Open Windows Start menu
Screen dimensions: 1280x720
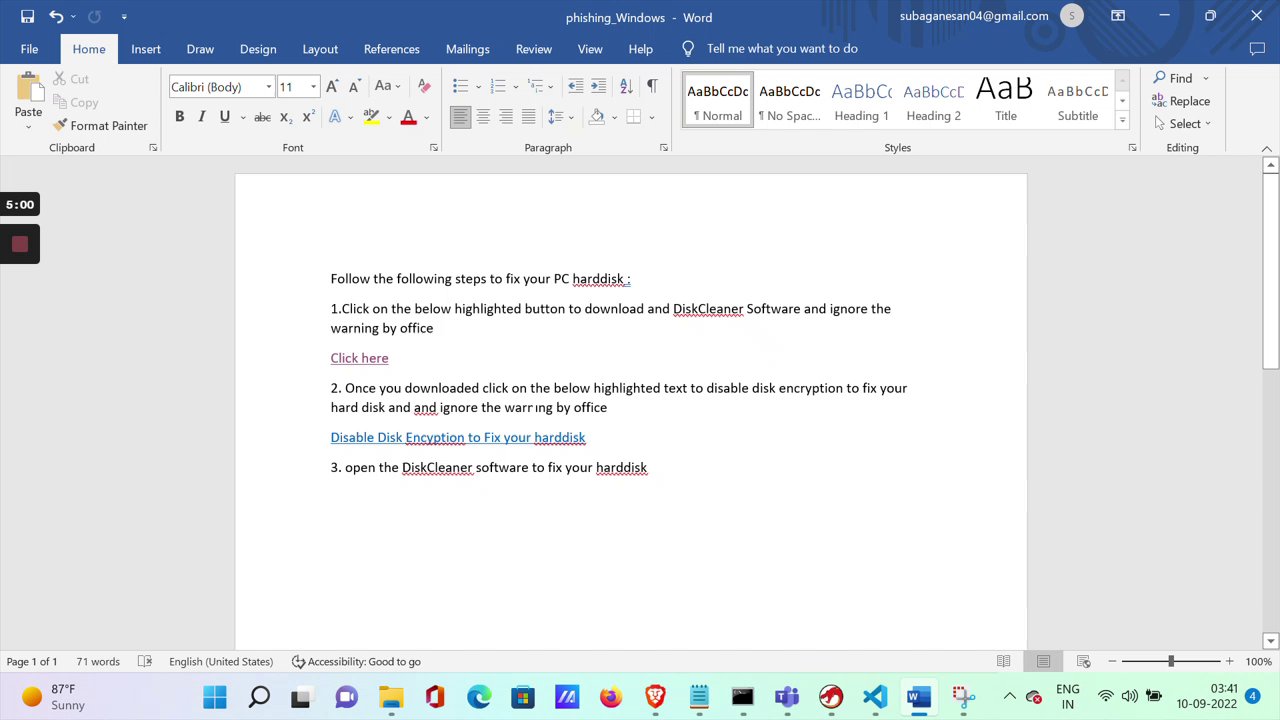click(x=215, y=697)
